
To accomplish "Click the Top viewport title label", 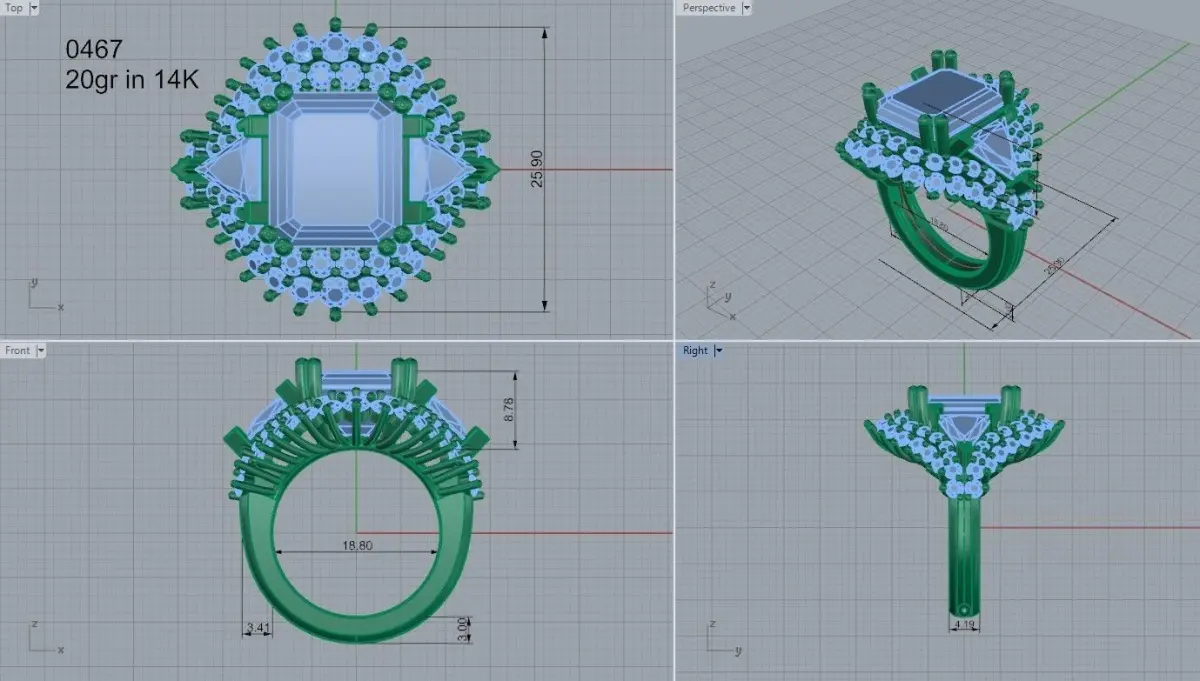I will [14, 7].
